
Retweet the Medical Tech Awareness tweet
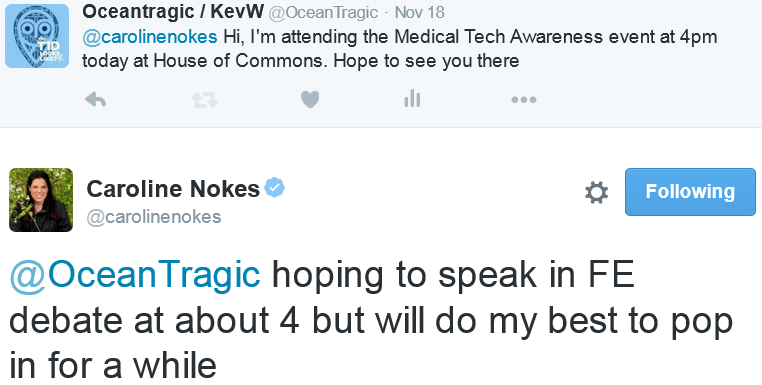pyautogui.click(x=204, y=100)
